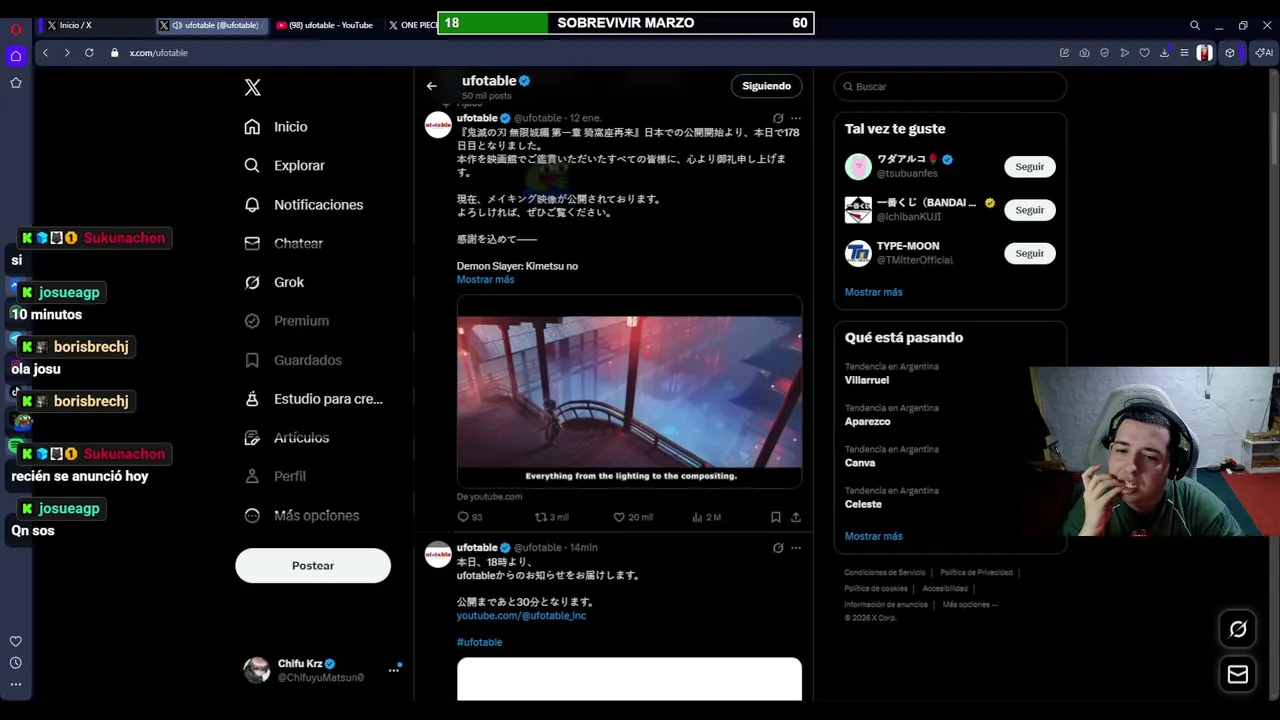The width and height of the screenshot is (1280, 720).
Task: Open more menu on the 14min post
Action: [x=796, y=548]
